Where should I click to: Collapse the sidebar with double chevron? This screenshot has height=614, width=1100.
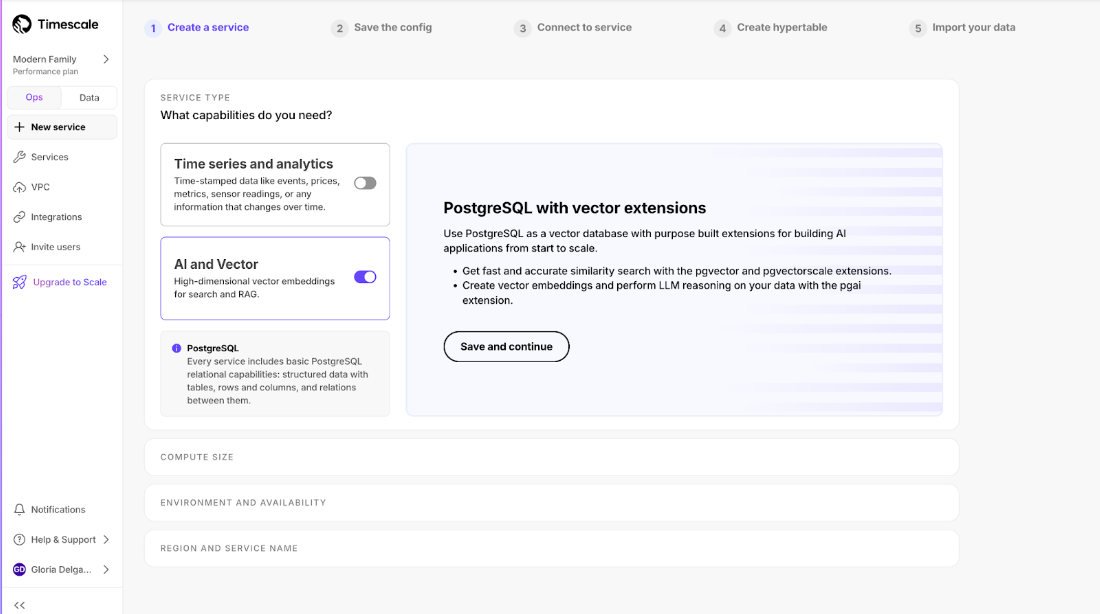tap(19, 605)
